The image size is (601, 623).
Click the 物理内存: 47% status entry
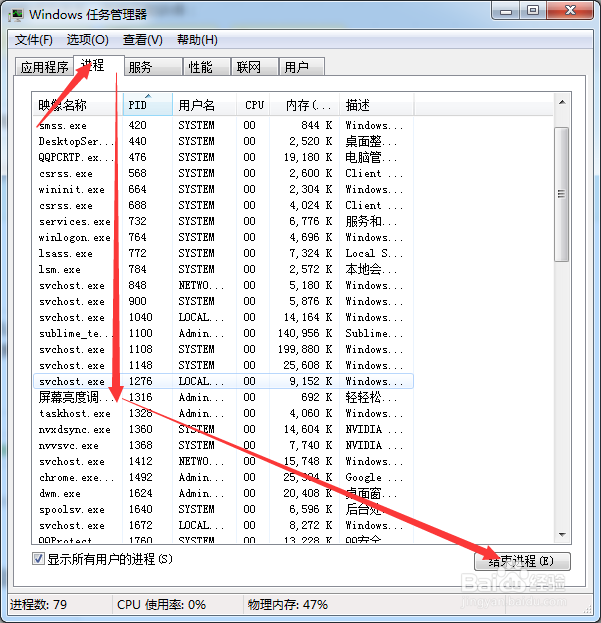288,605
